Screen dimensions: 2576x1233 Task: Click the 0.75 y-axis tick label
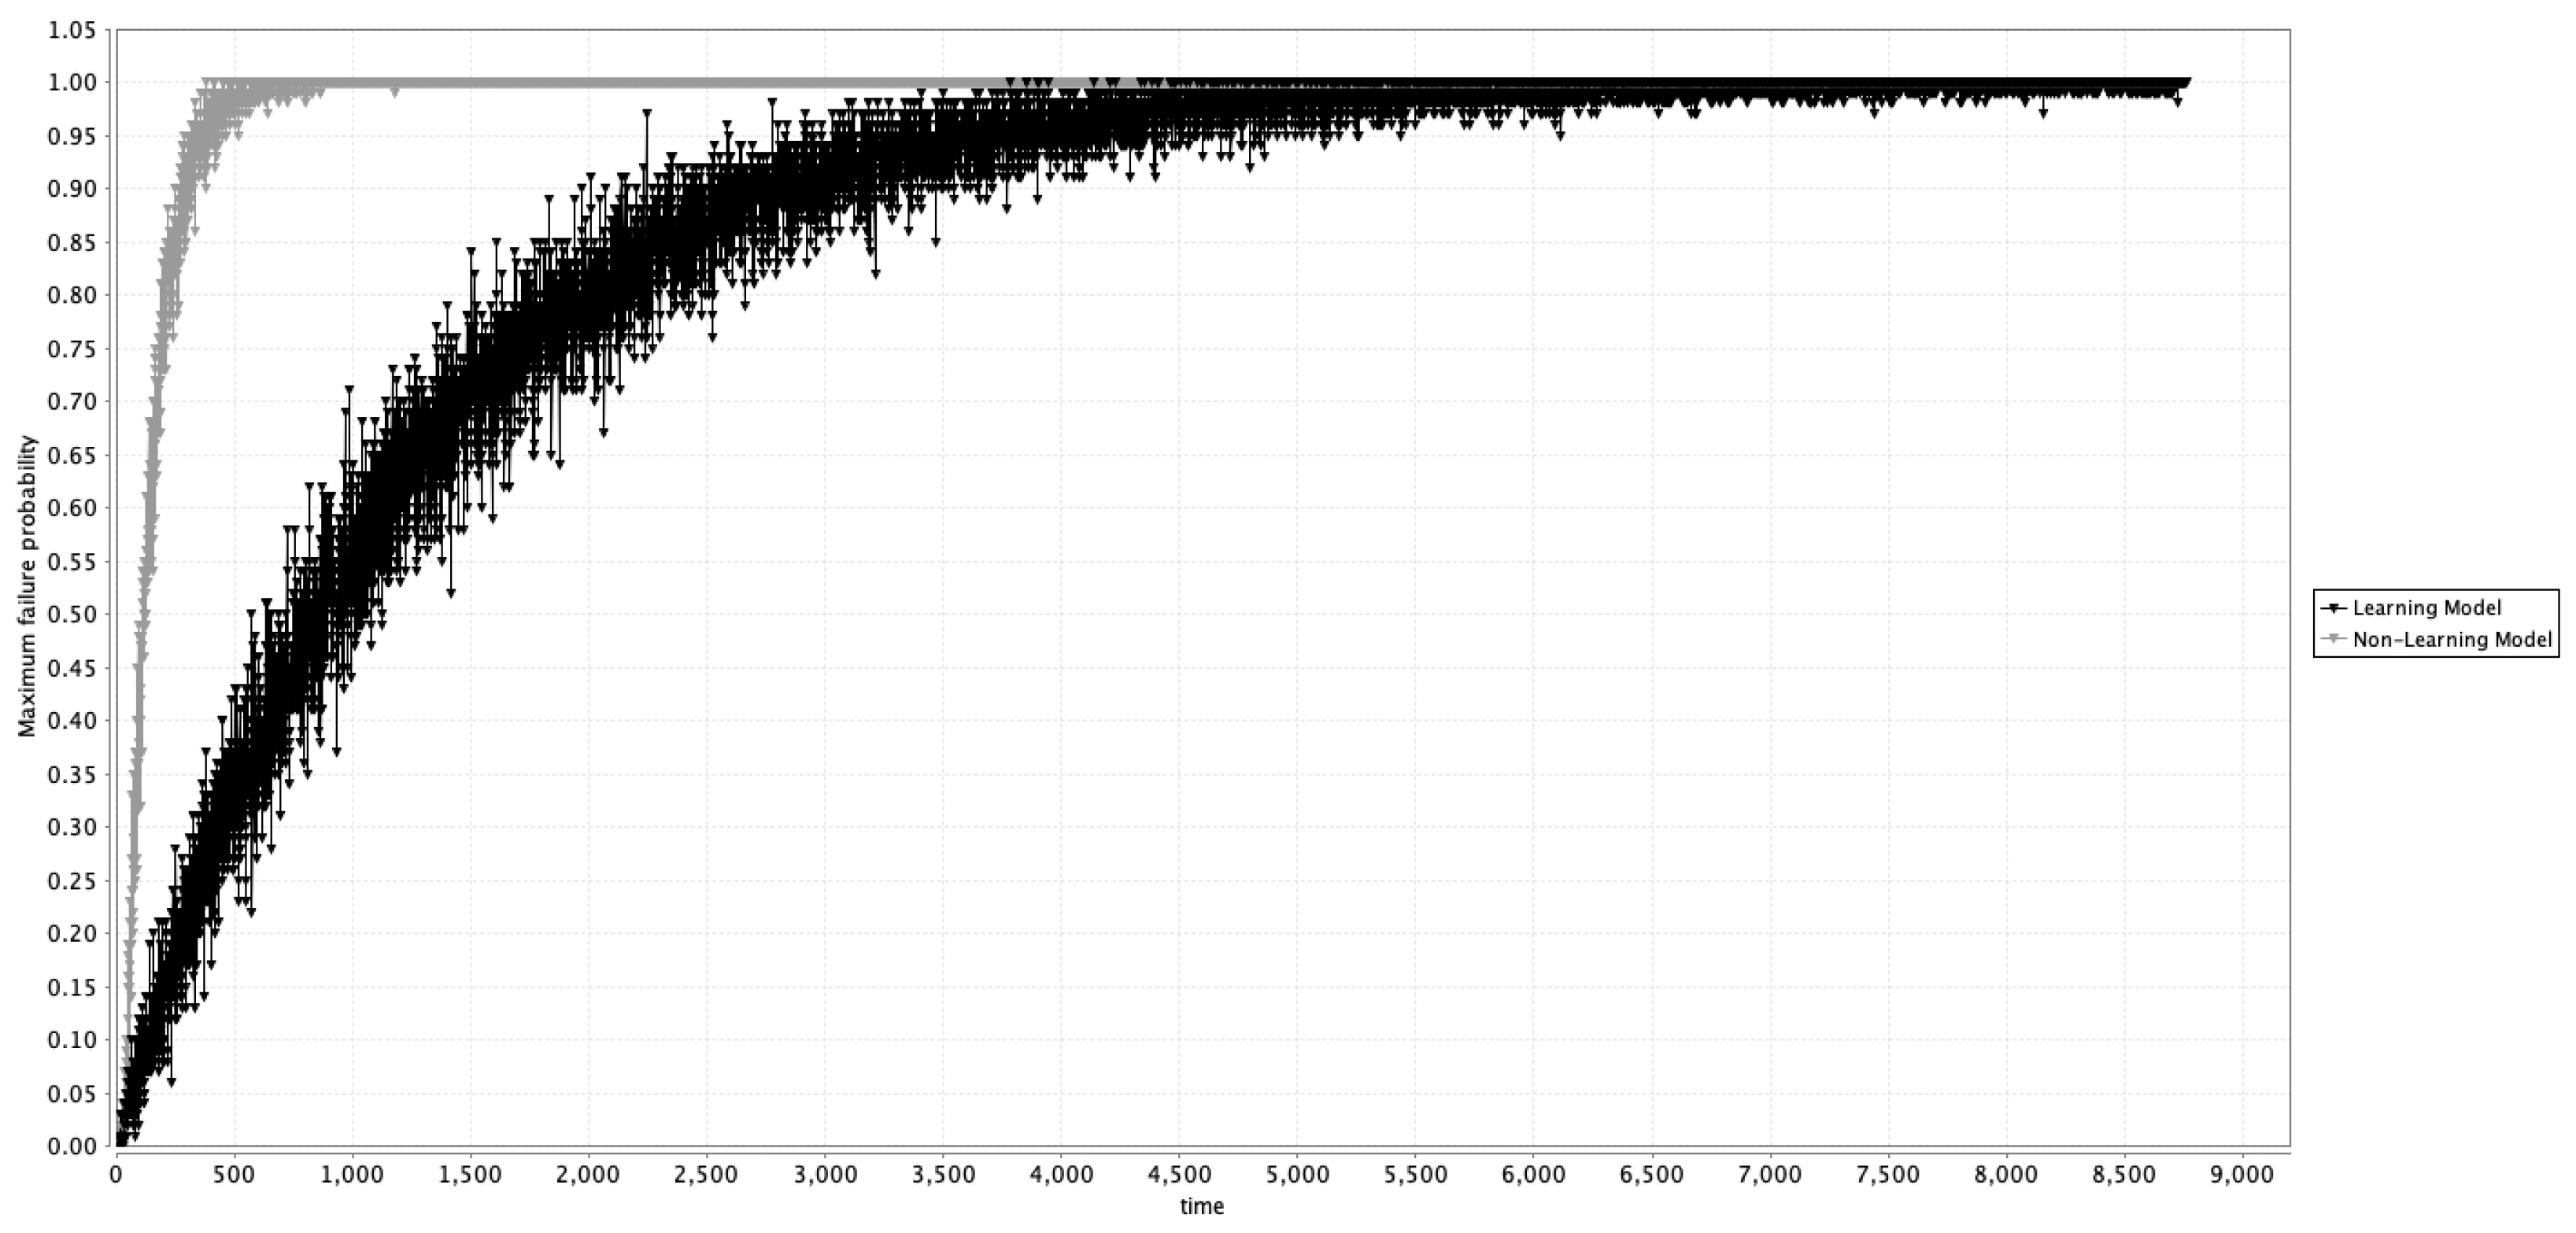(x=72, y=349)
